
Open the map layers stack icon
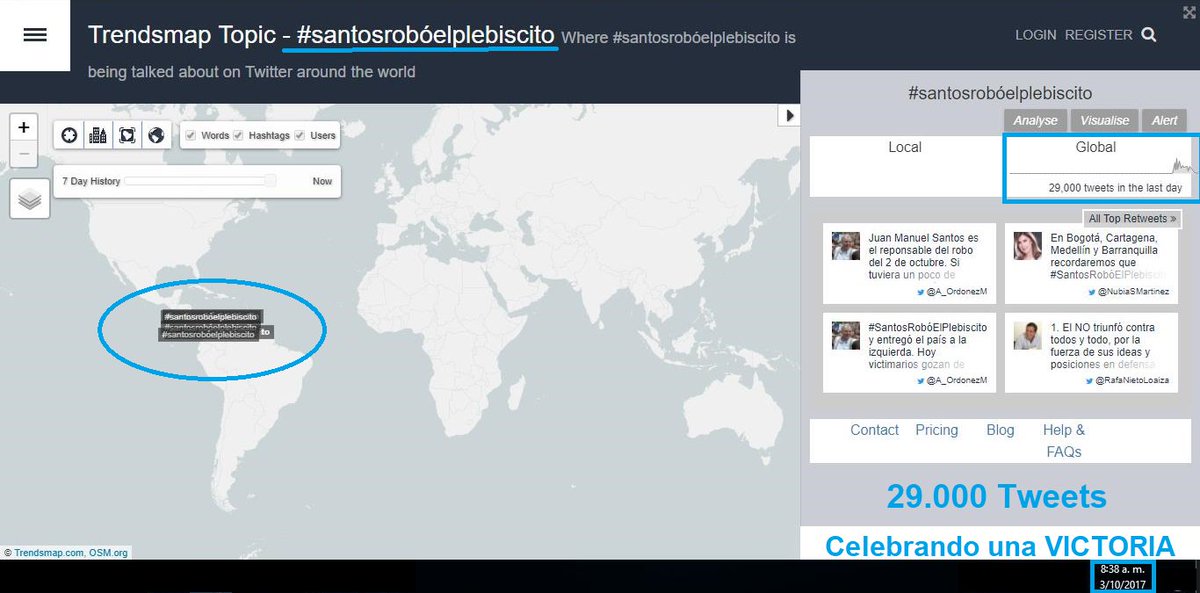(x=30, y=200)
